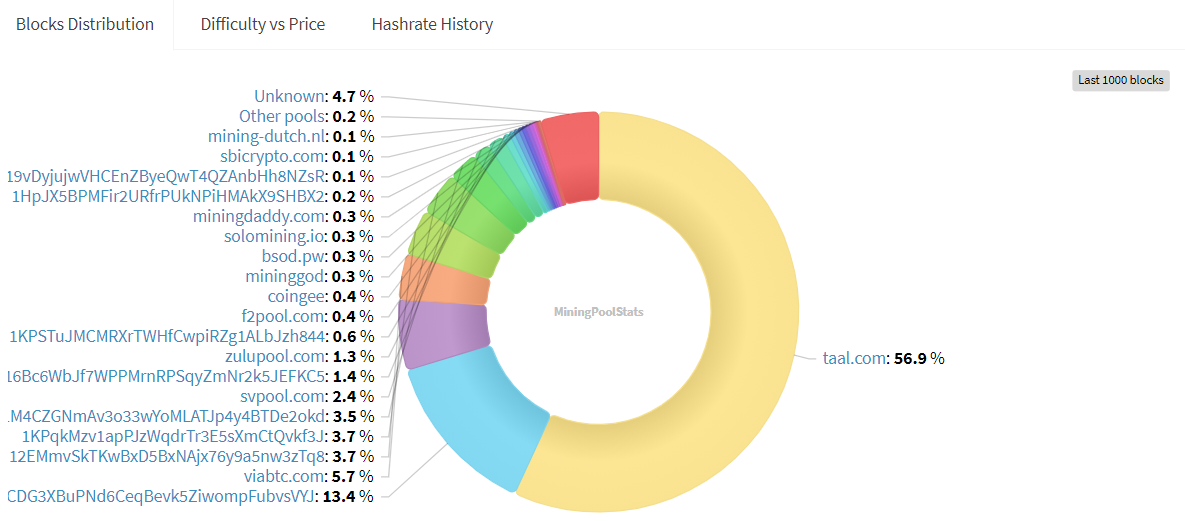The image size is (1185, 521).
Task: Open address link ending CtQvkf3J
Action: [173, 436]
